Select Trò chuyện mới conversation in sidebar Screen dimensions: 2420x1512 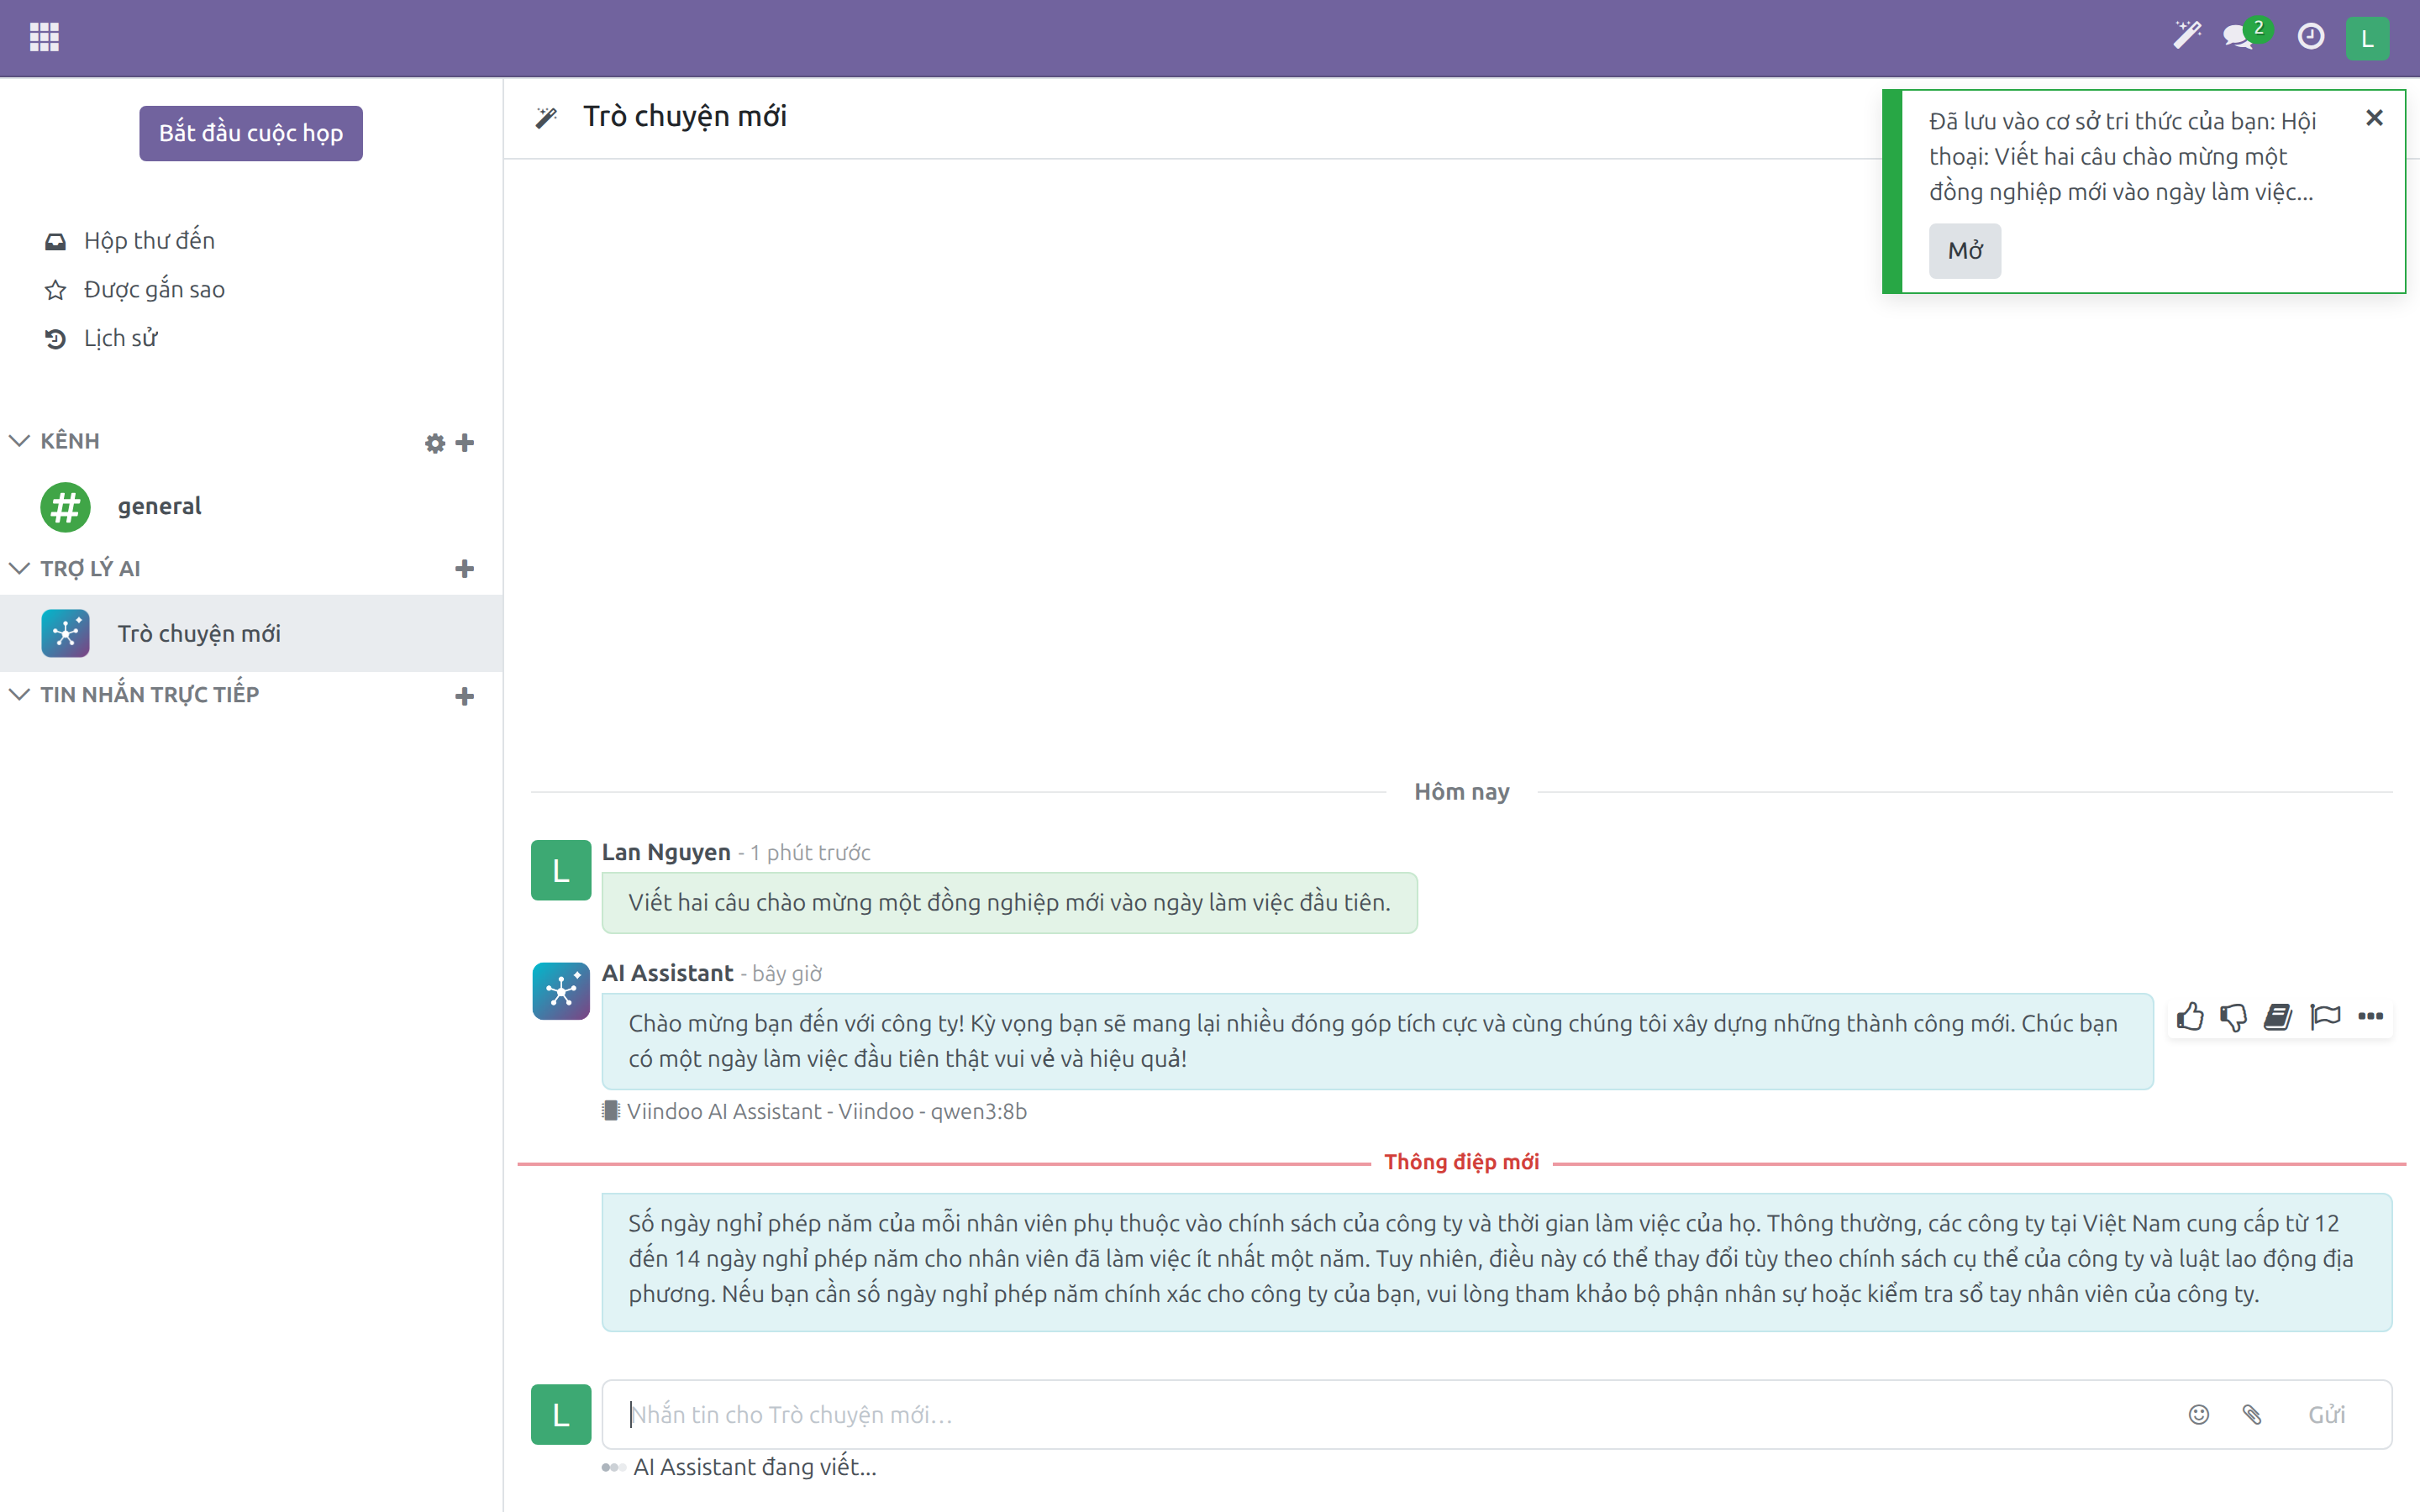point(251,633)
